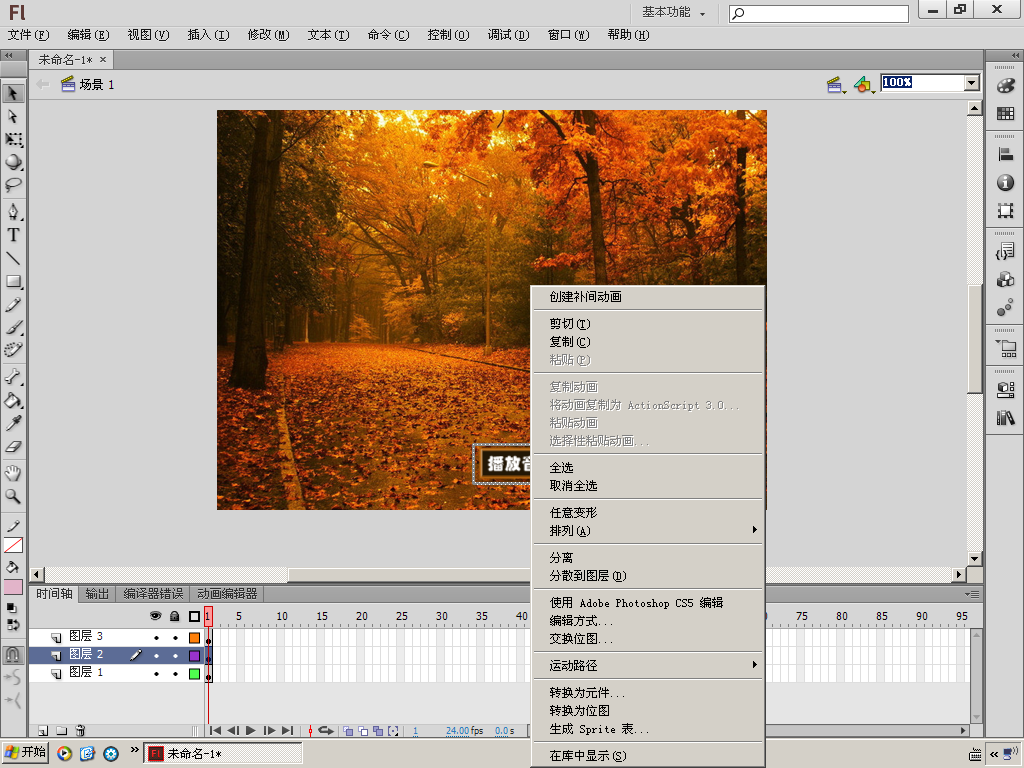
Task: Lock or unlock all layers icon
Action: pyautogui.click(x=174, y=616)
